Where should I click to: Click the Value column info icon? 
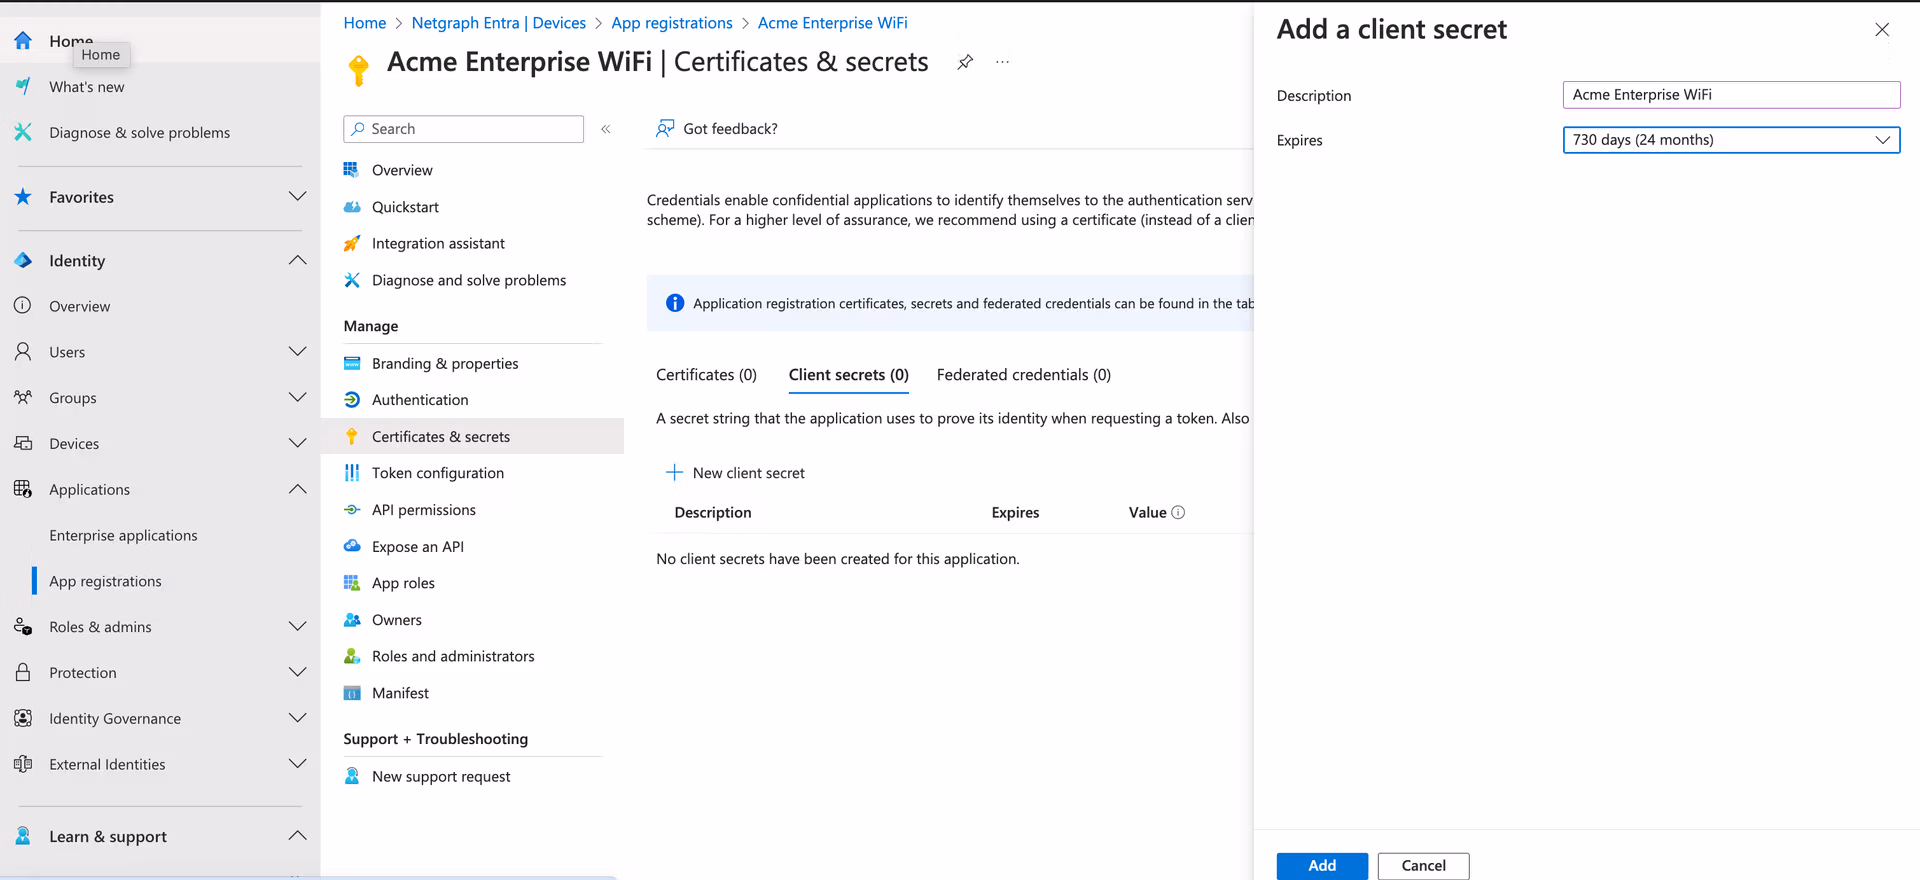[1178, 512]
